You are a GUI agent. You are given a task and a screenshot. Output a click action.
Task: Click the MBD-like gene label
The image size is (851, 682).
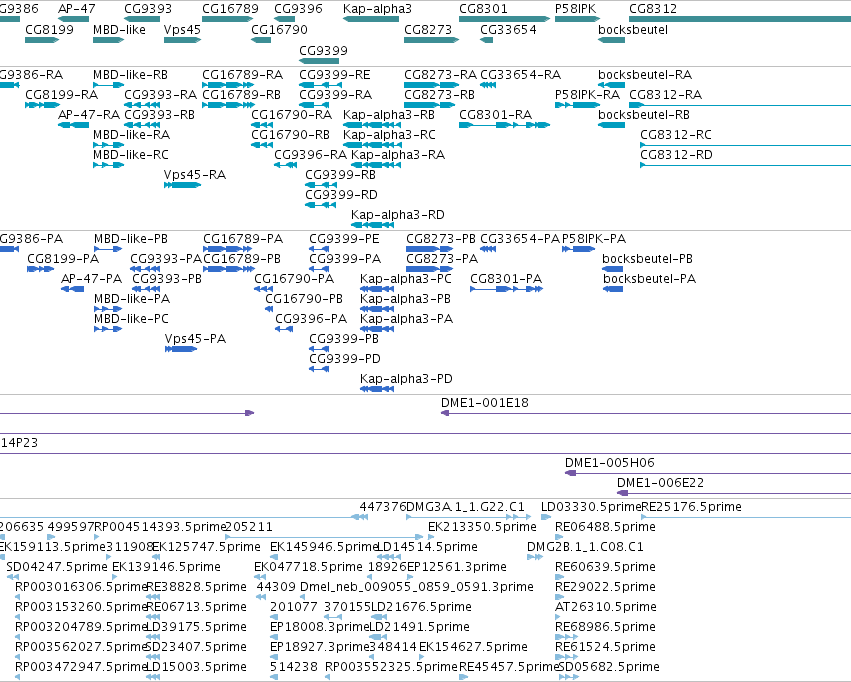point(119,29)
